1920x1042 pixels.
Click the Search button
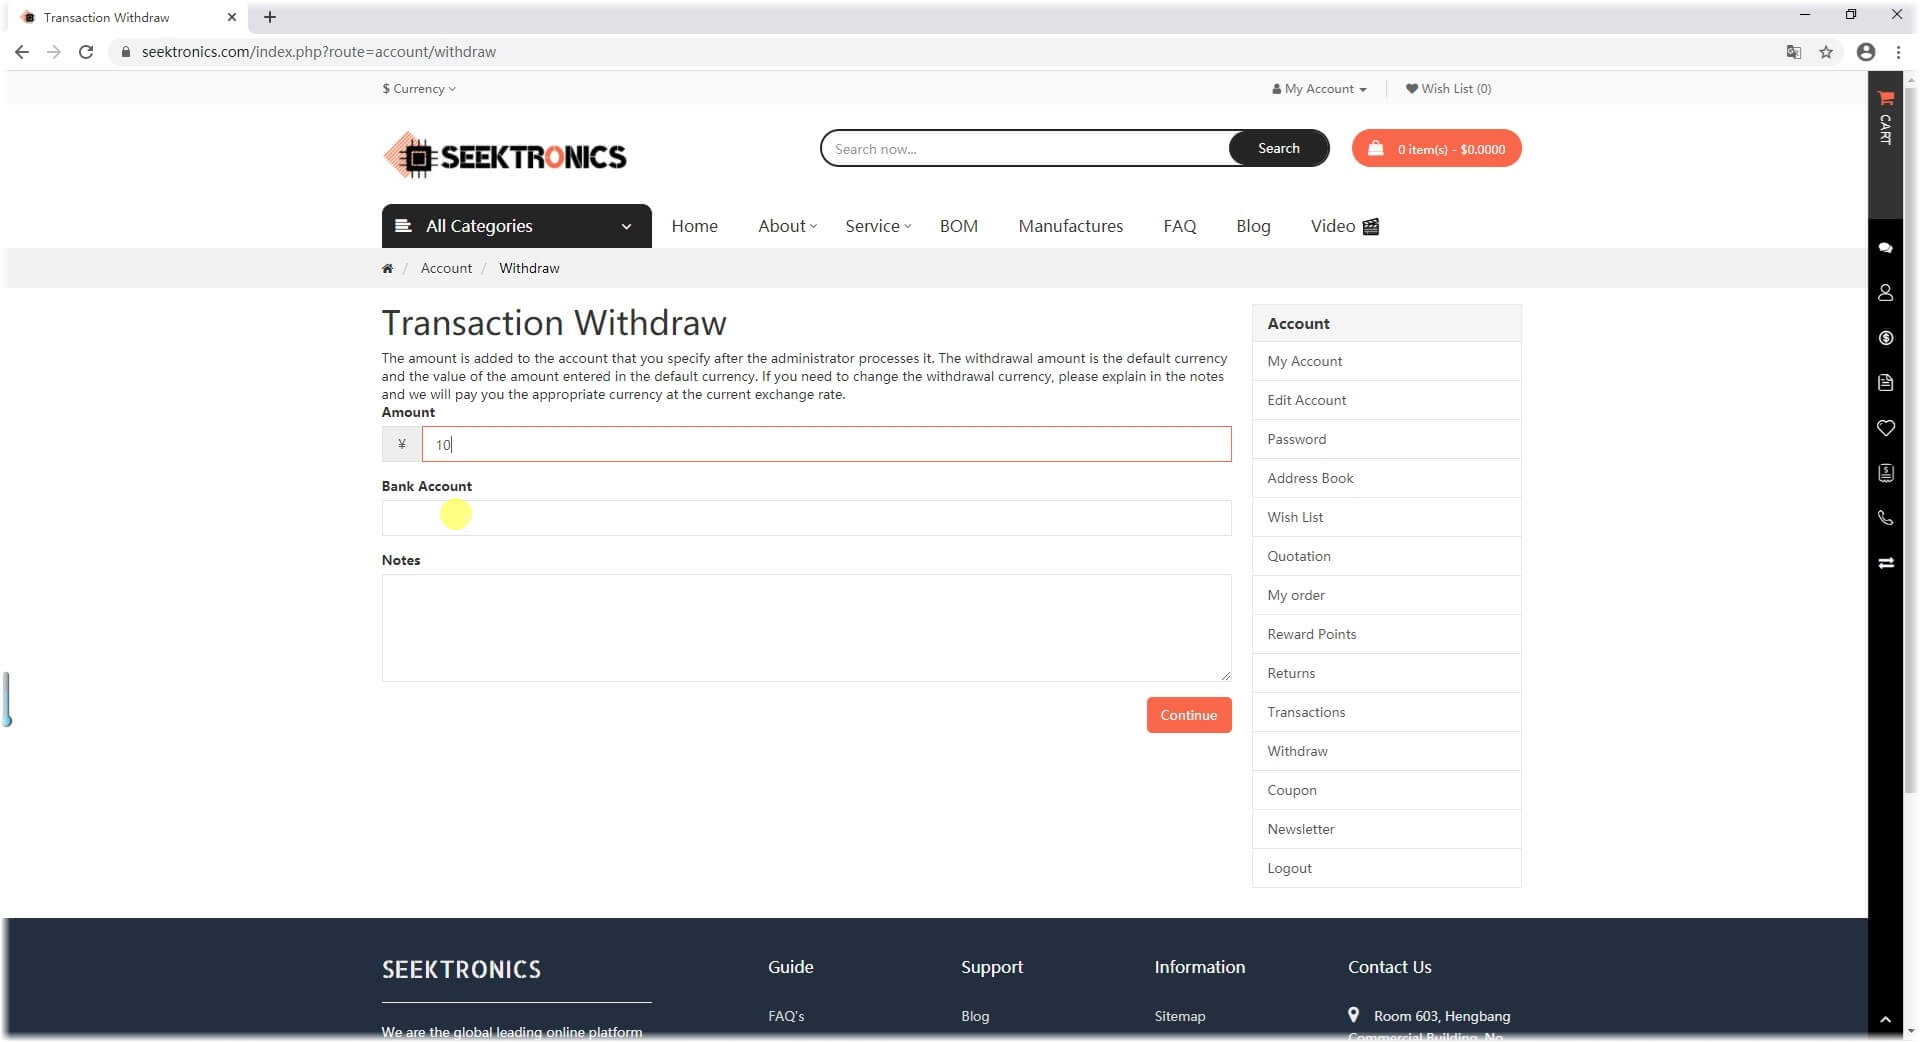pyautogui.click(x=1278, y=148)
